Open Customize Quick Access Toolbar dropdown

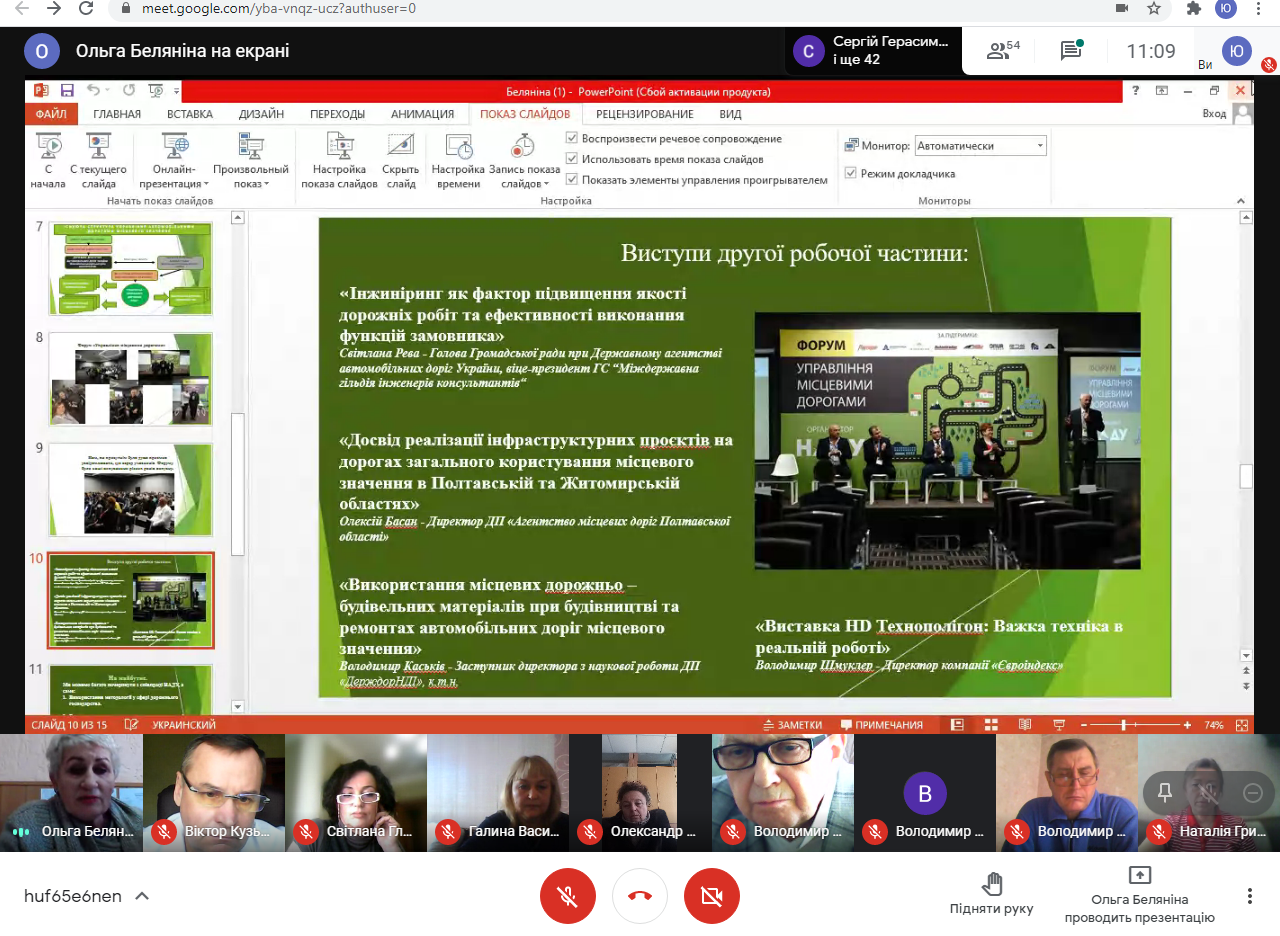tap(176, 90)
